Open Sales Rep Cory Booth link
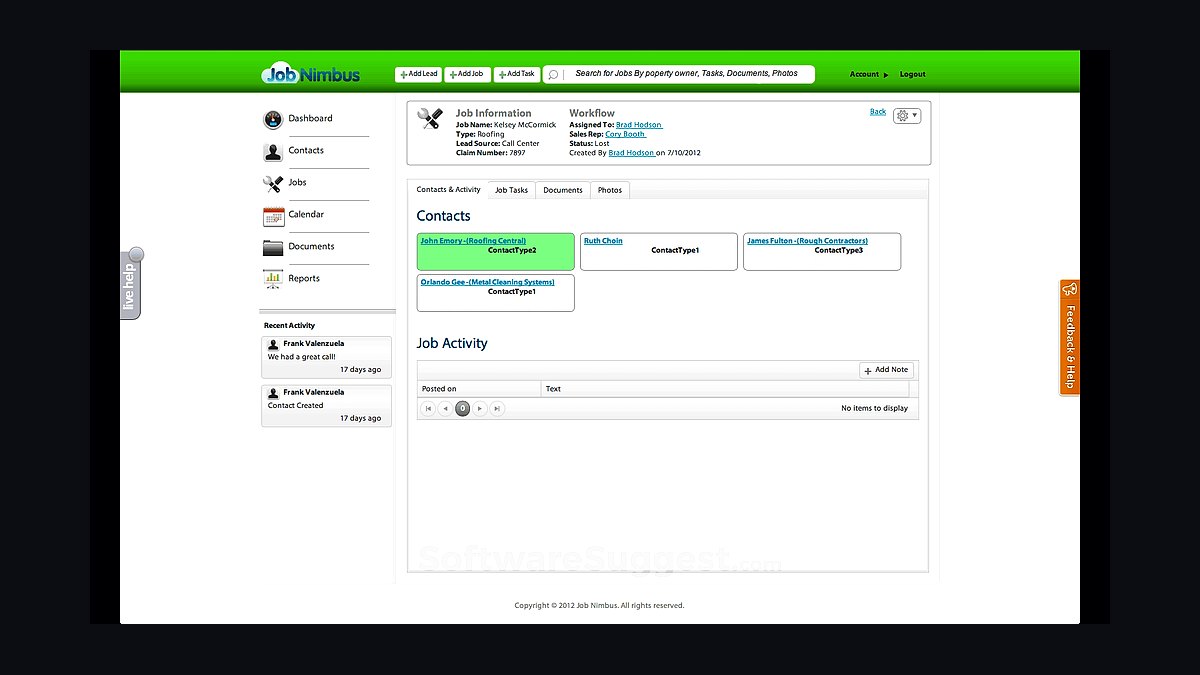This screenshot has height=675, width=1200. pos(626,134)
